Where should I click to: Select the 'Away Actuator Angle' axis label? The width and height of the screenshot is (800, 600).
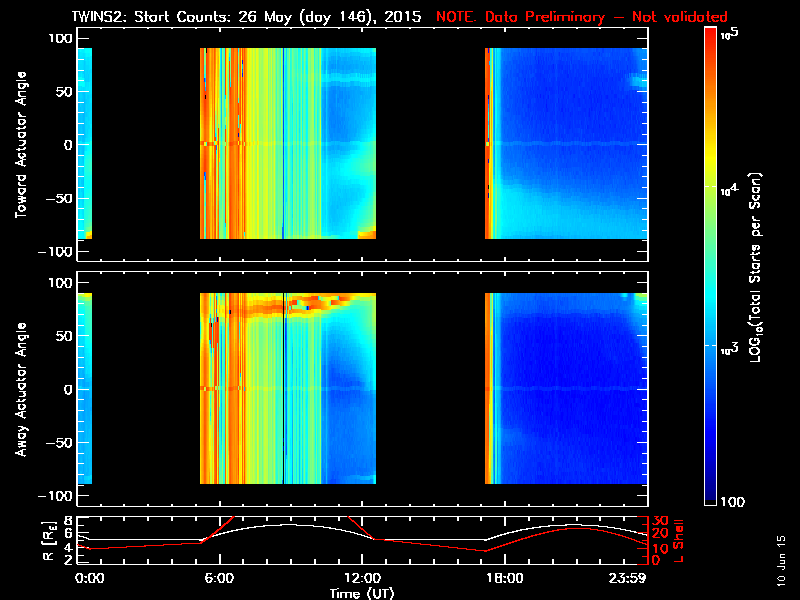(18, 389)
